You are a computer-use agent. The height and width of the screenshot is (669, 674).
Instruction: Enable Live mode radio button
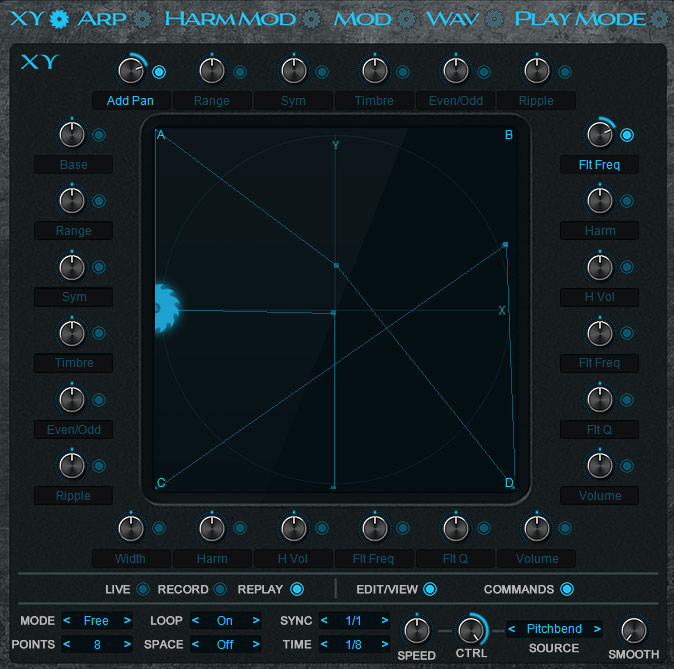(x=143, y=589)
